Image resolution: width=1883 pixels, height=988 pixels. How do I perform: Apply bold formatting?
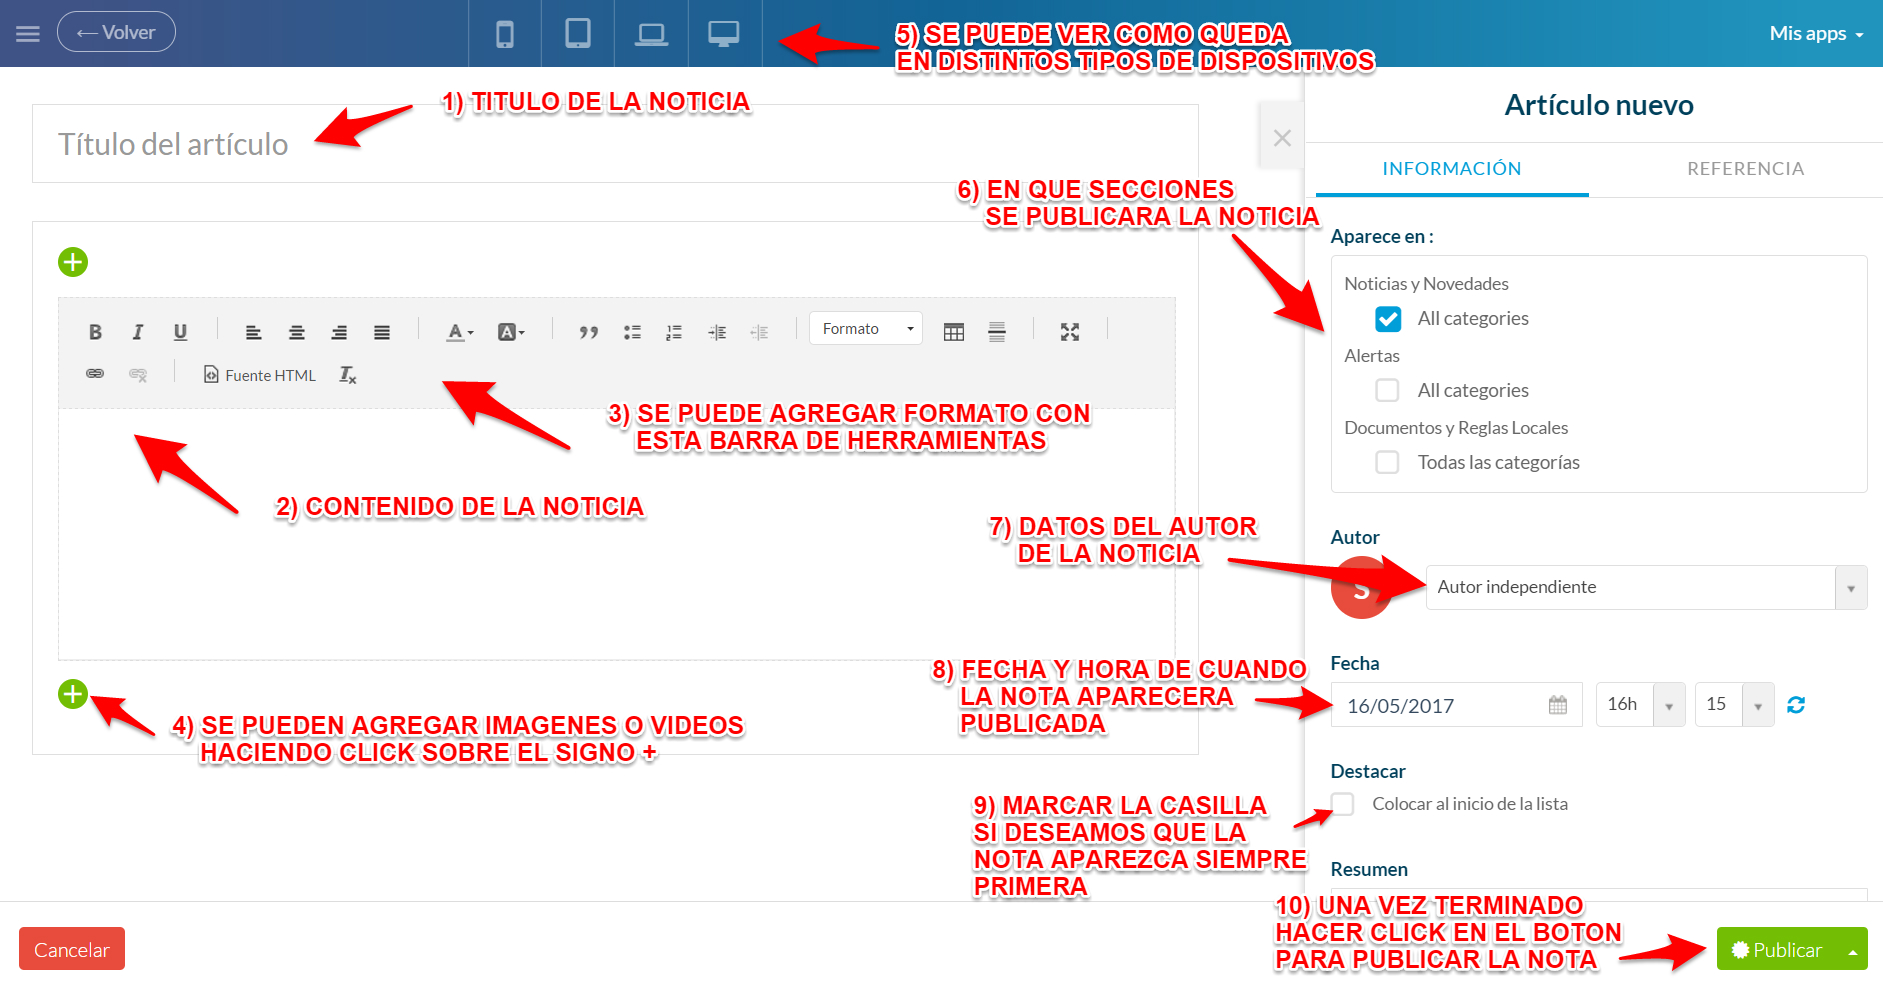tap(95, 332)
